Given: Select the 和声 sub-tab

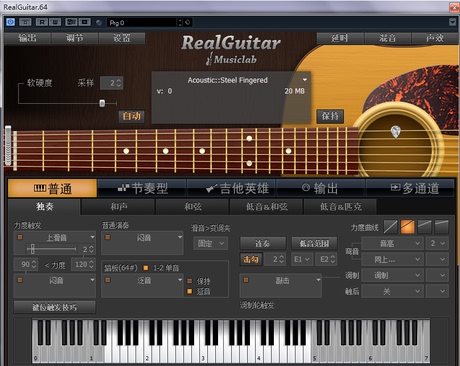Looking at the screenshot, I should click(118, 207).
